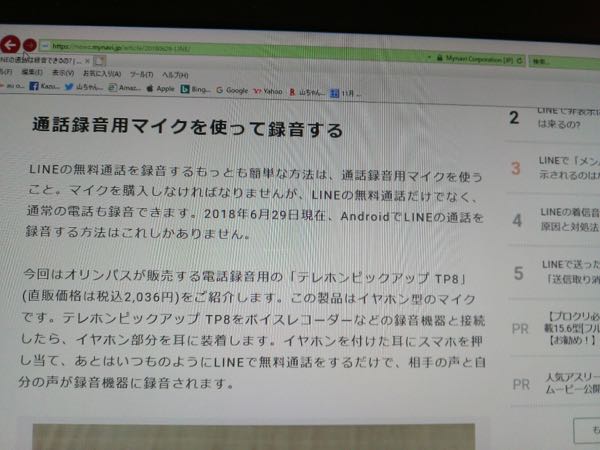Click the green search box
600x450 pixels.
tap(564, 62)
